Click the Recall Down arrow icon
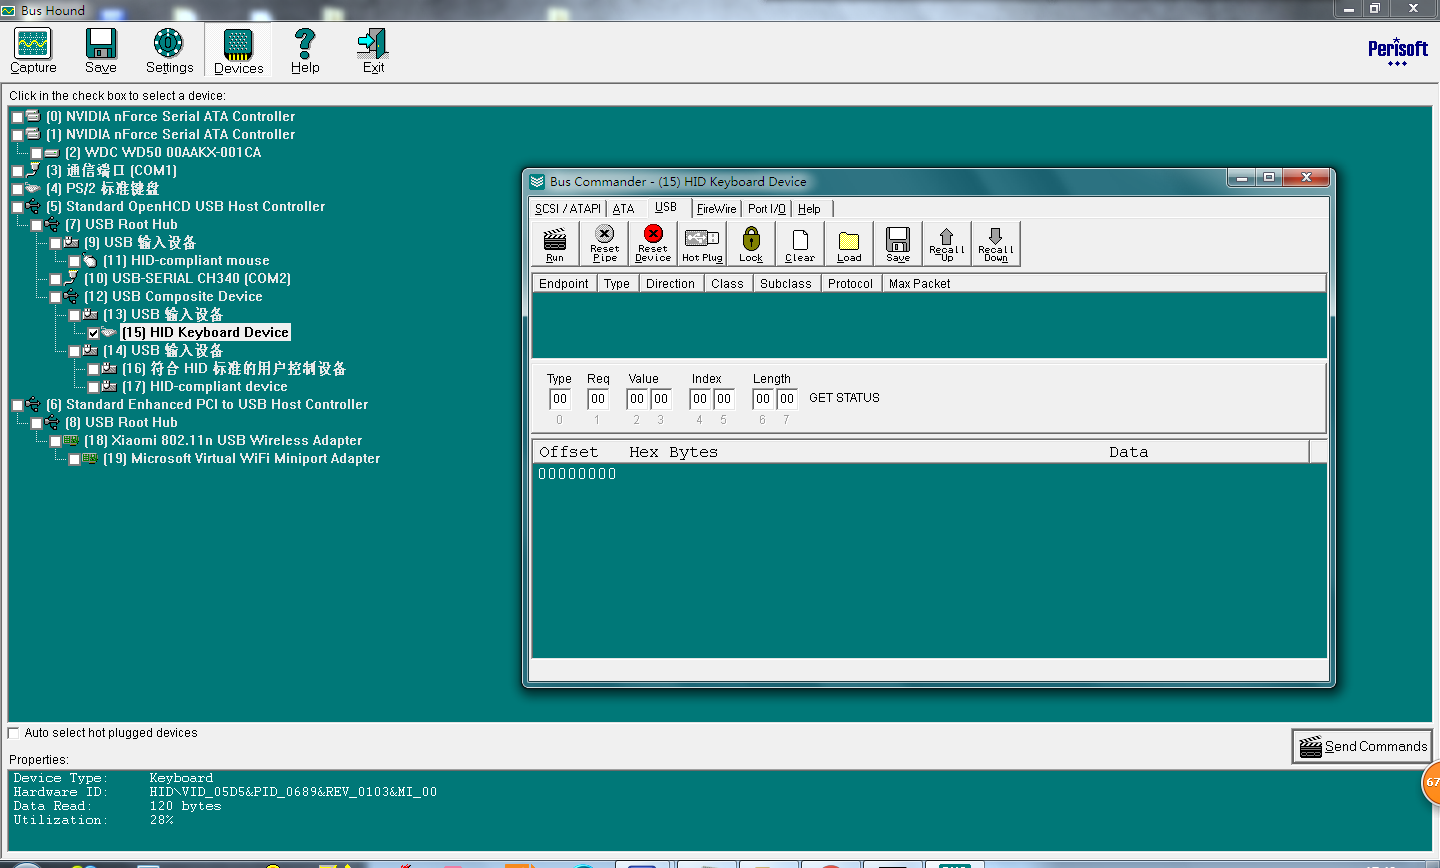1440x868 pixels. coord(996,244)
